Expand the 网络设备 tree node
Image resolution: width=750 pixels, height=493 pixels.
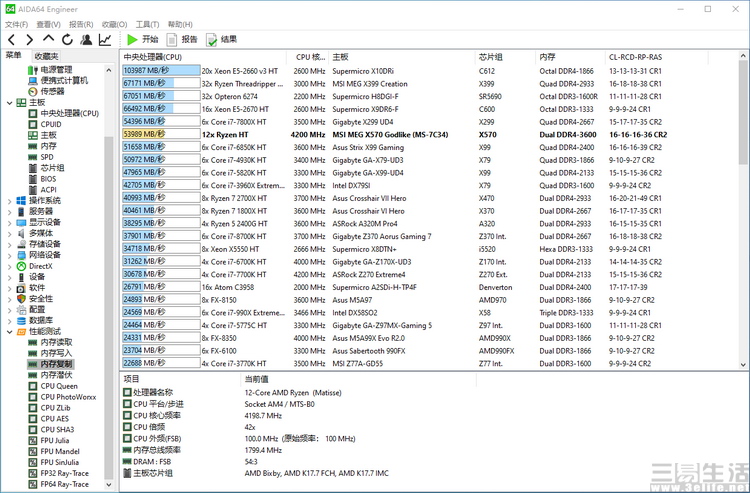point(10,255)
